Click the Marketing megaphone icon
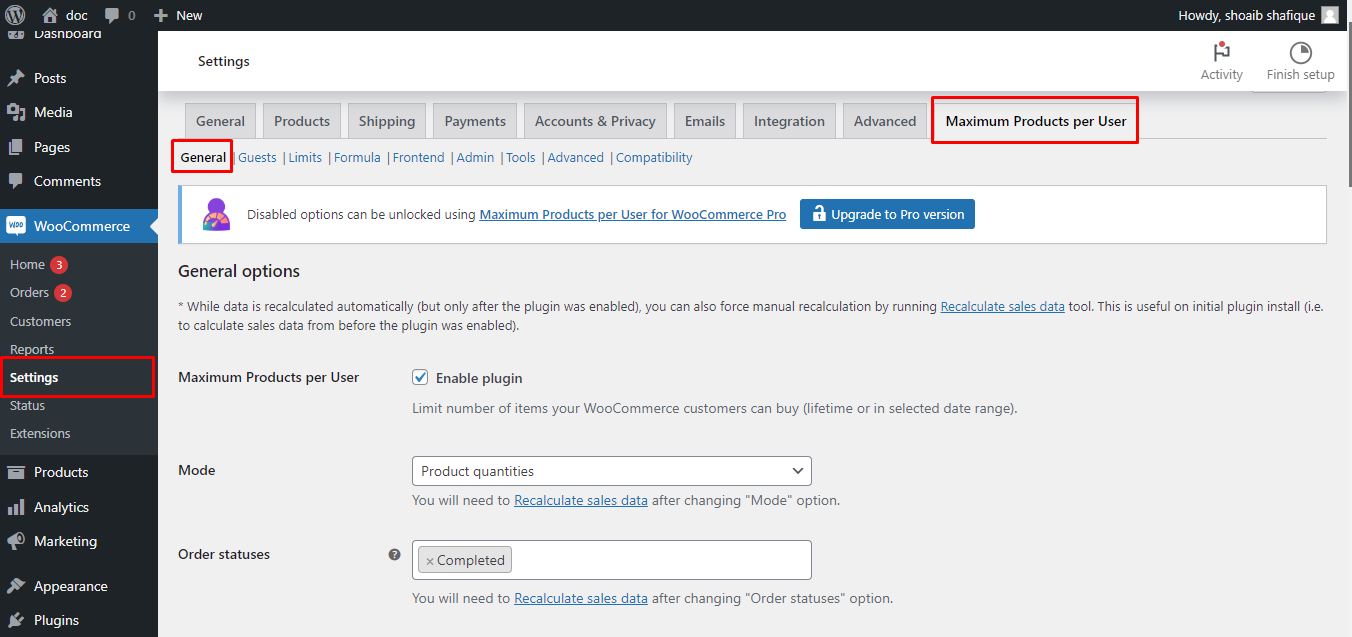Viewport: 1352px width, 637px height. (15, 541)
